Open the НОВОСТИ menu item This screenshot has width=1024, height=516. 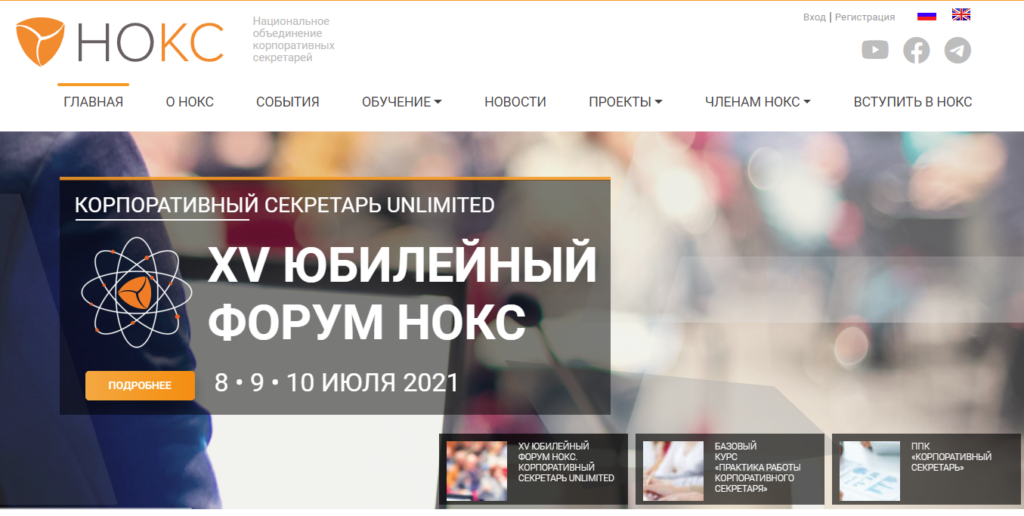(515, 102)
